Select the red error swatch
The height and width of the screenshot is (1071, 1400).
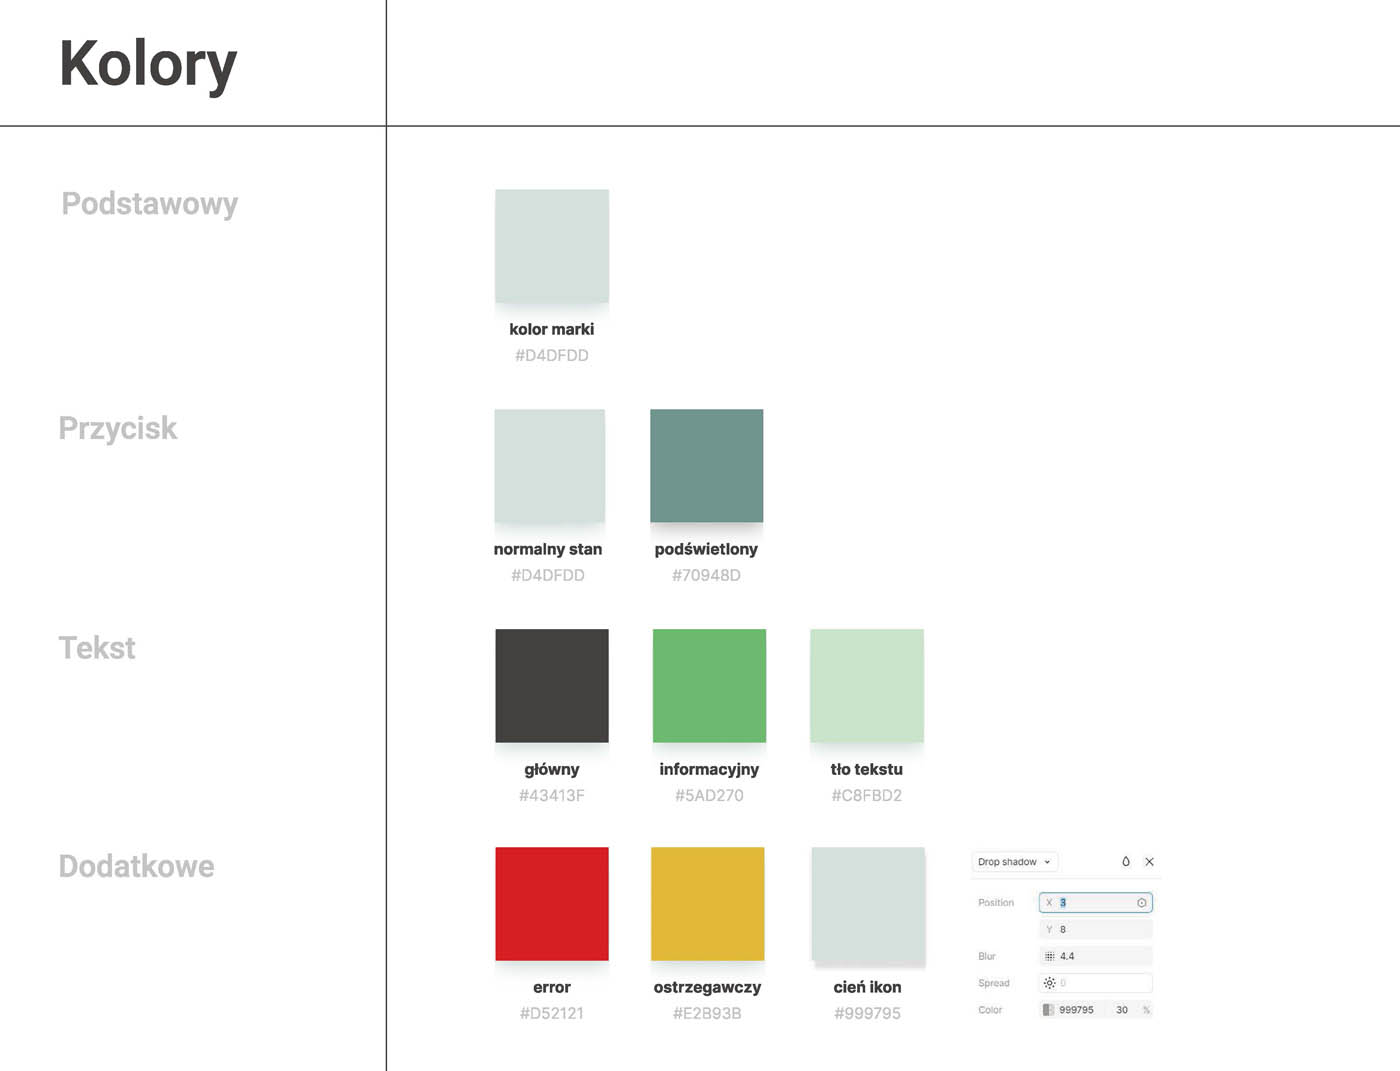pyautogui.click(x=552, y=903)
